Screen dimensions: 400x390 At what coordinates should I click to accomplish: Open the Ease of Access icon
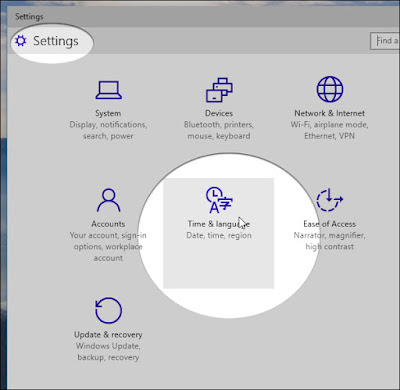pos(330,200)
